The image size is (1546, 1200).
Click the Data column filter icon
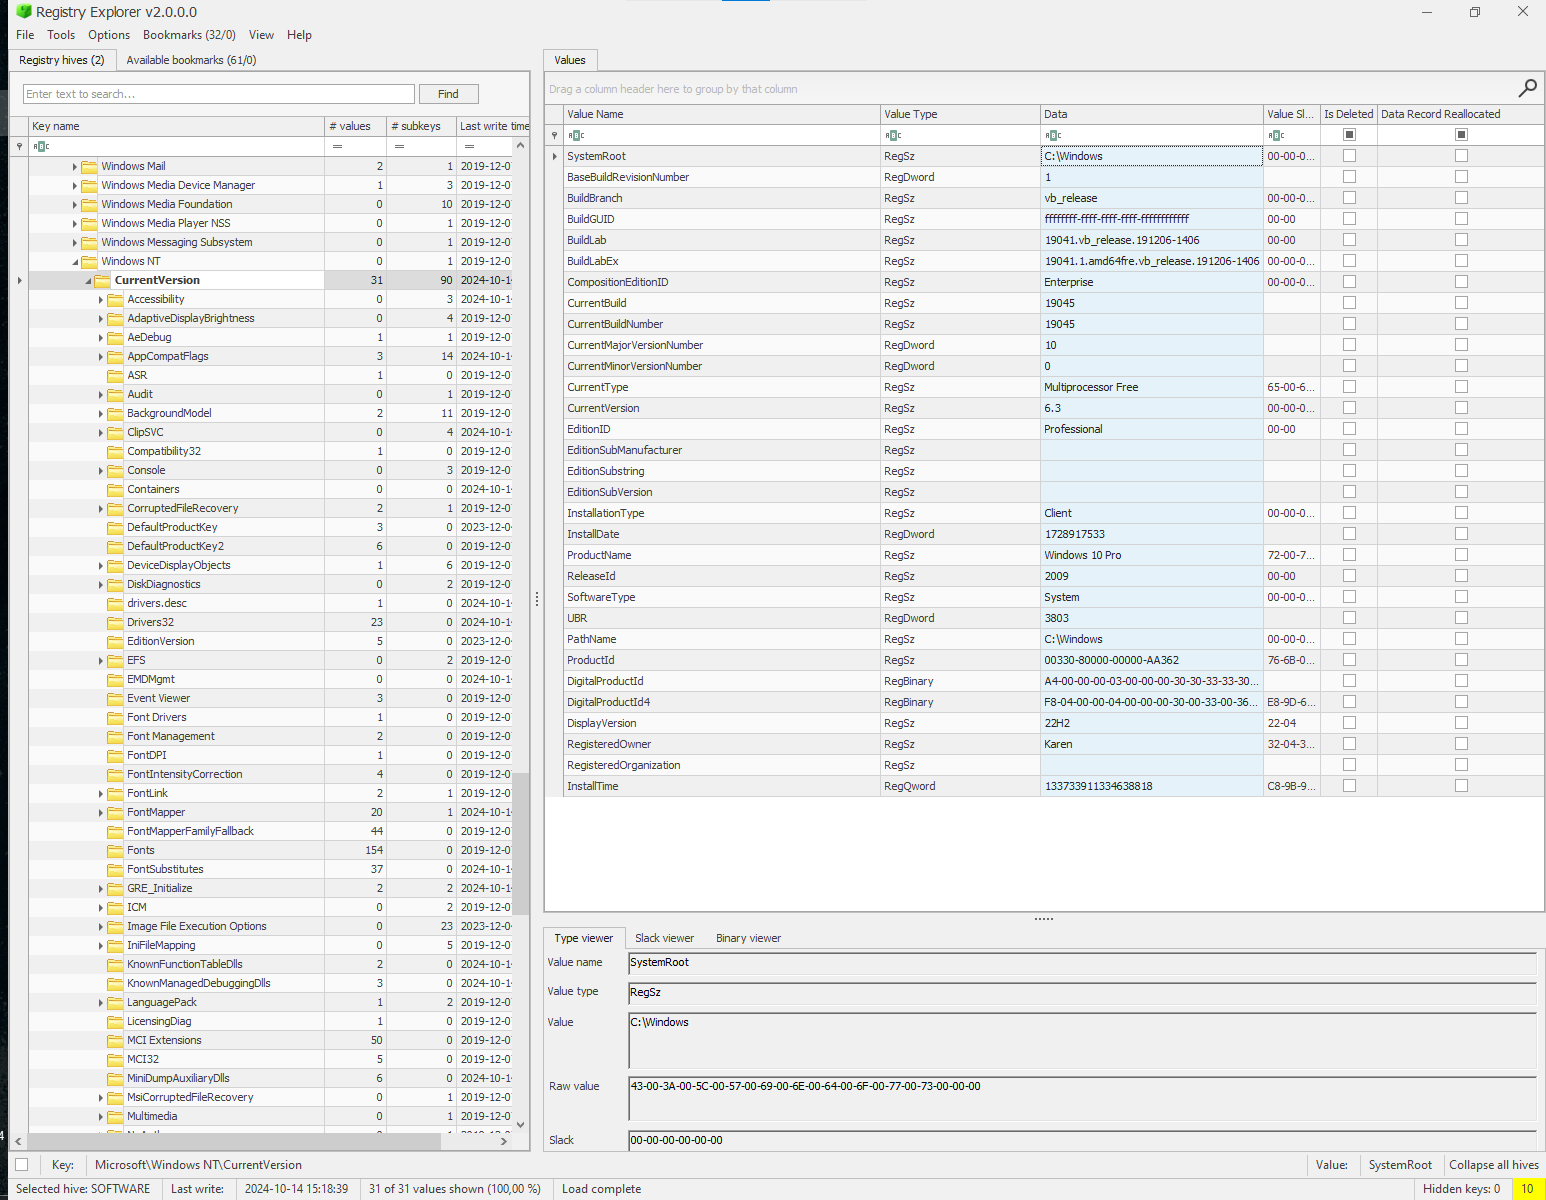click(x=1053, y=135)
